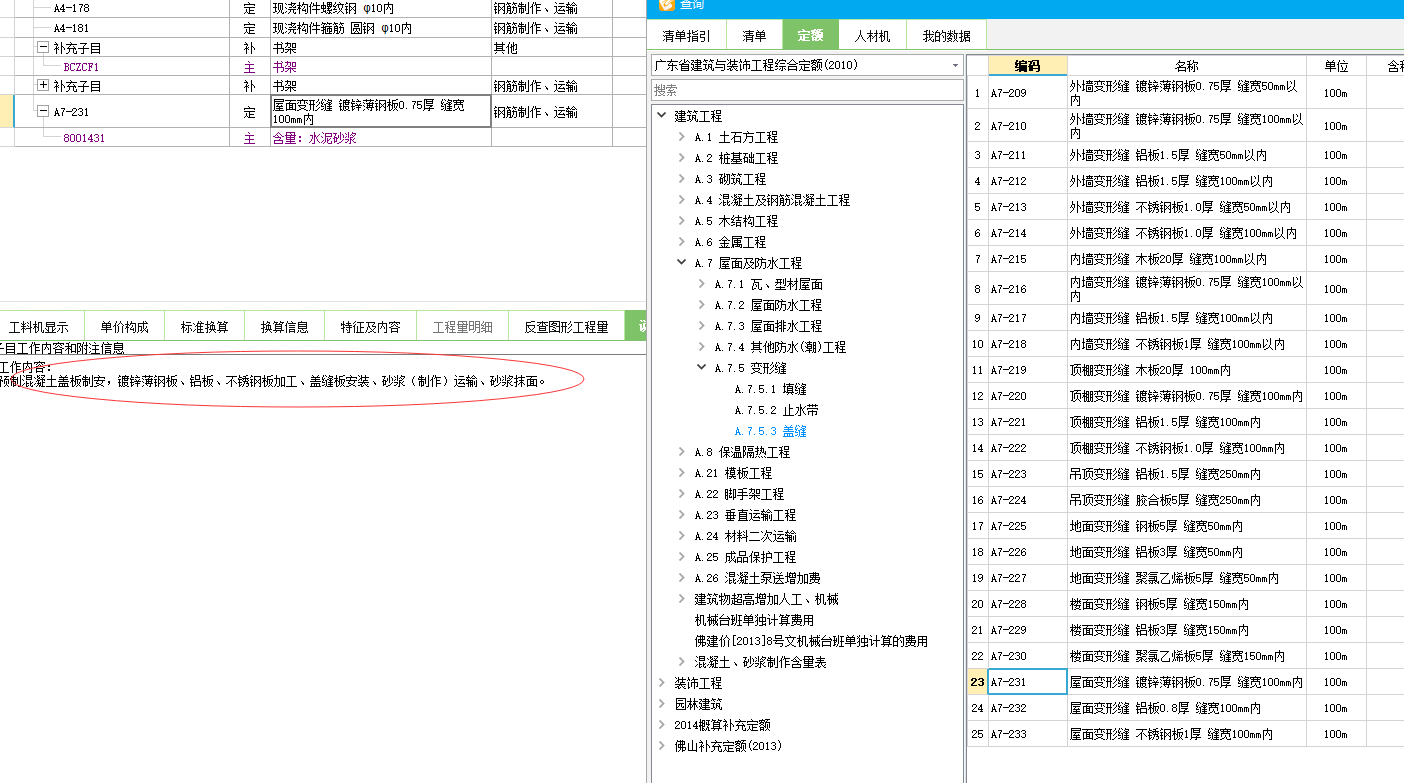Click the 含量: 水泥砂浆 cell
The image size is (1404, 783).
(x=380, y=138)
